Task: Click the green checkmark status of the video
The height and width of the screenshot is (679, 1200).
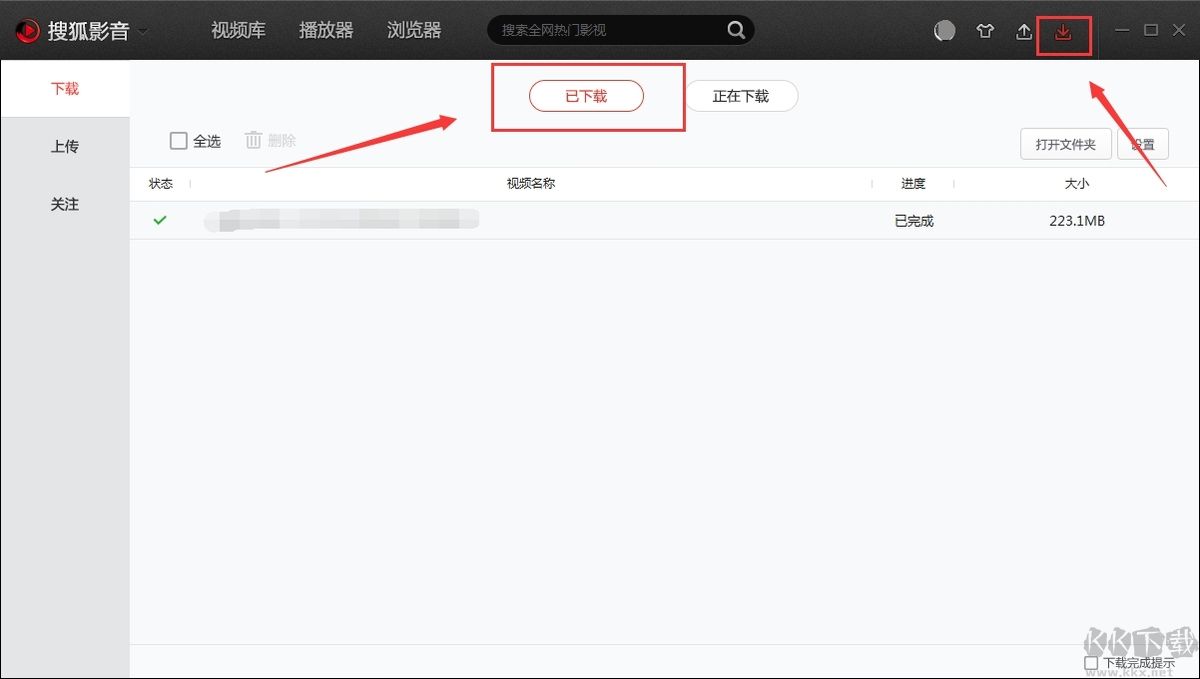Action: 160,220
